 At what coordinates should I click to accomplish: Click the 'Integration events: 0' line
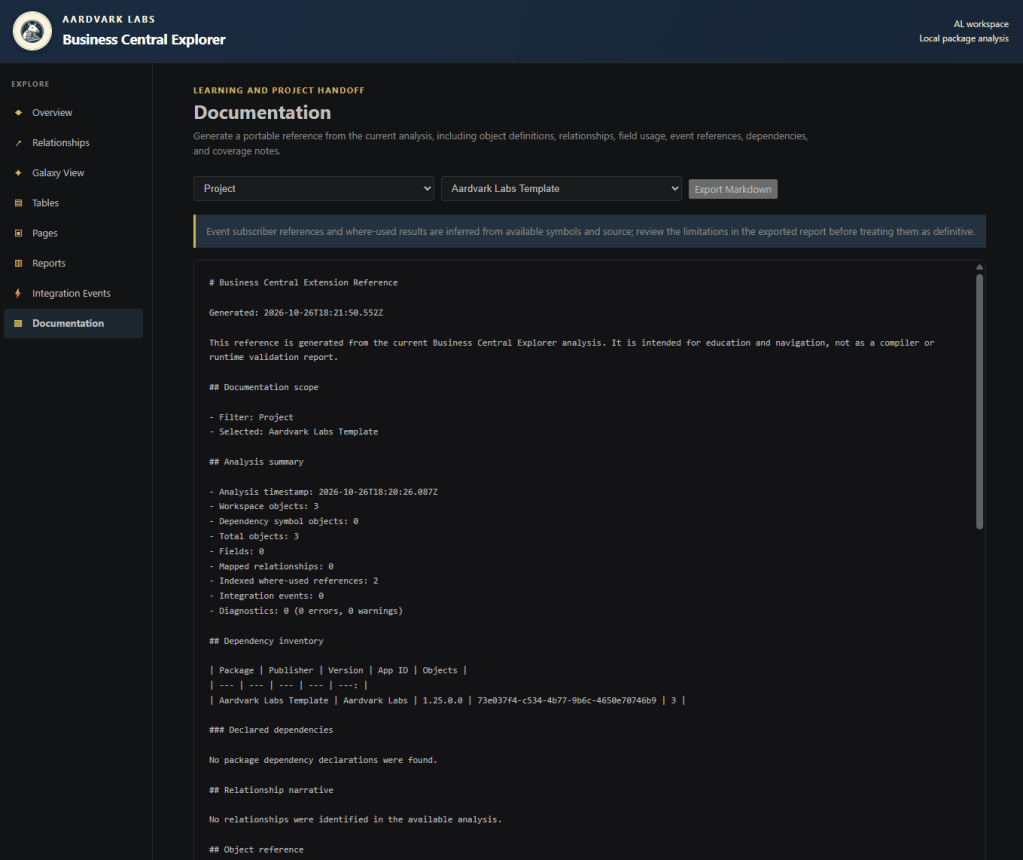[x=266, y=596]
